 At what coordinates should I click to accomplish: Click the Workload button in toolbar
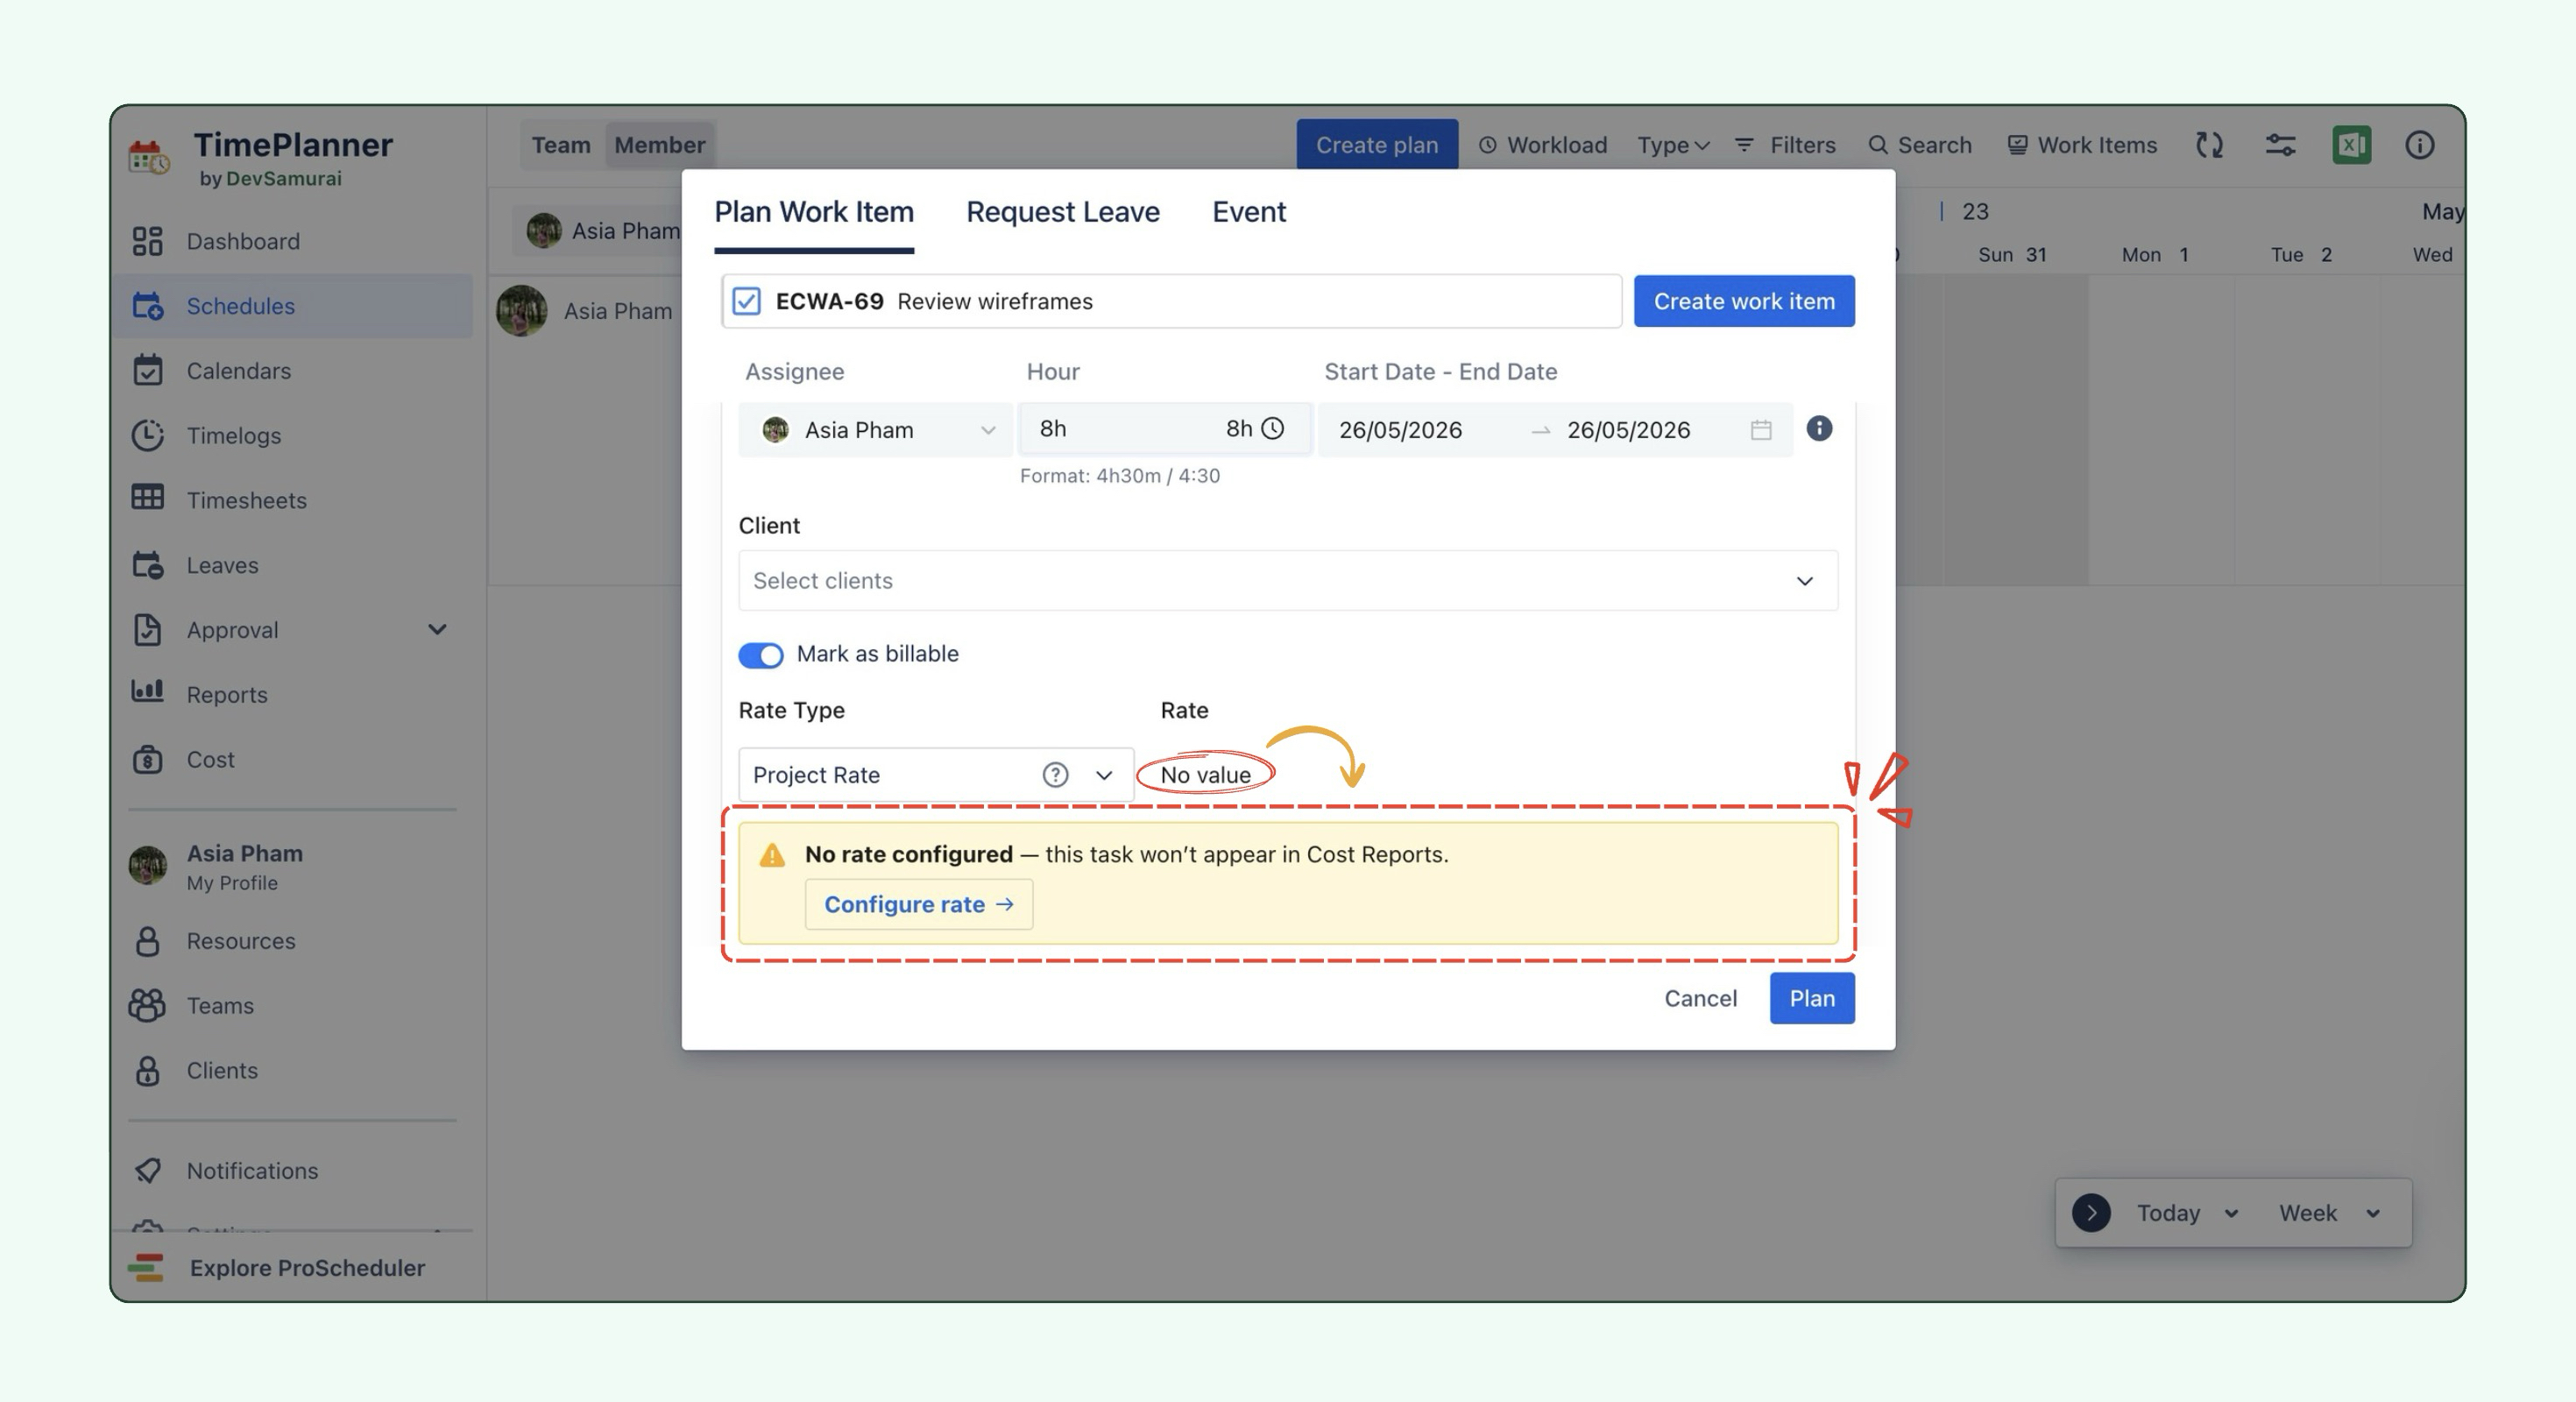click(x=1543, y=145)
